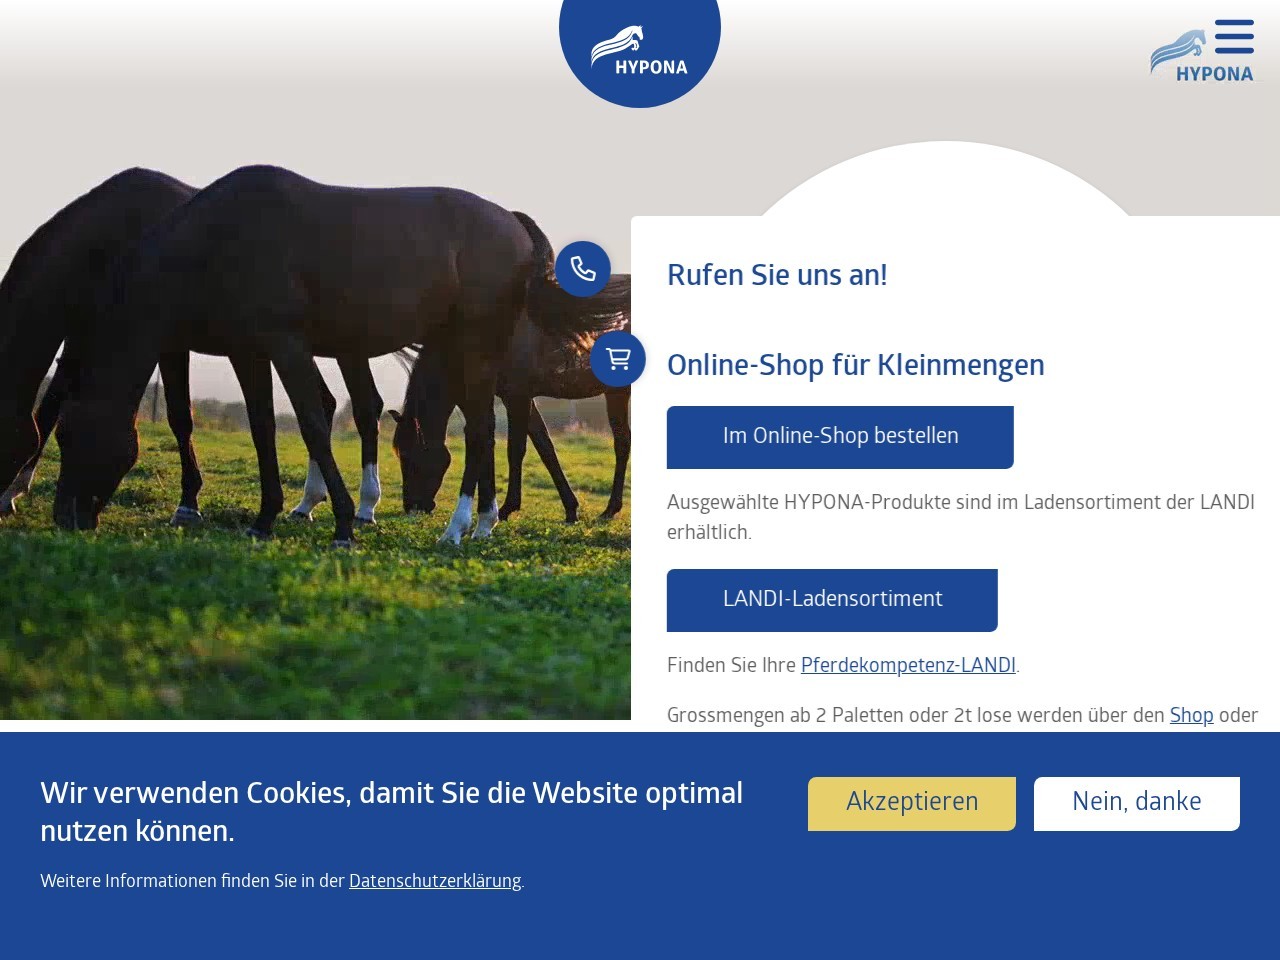The image size is (1280, 960).
Task: Click the Grossmengen ab 2 Paletten sentence
Action: coord(962,716)
